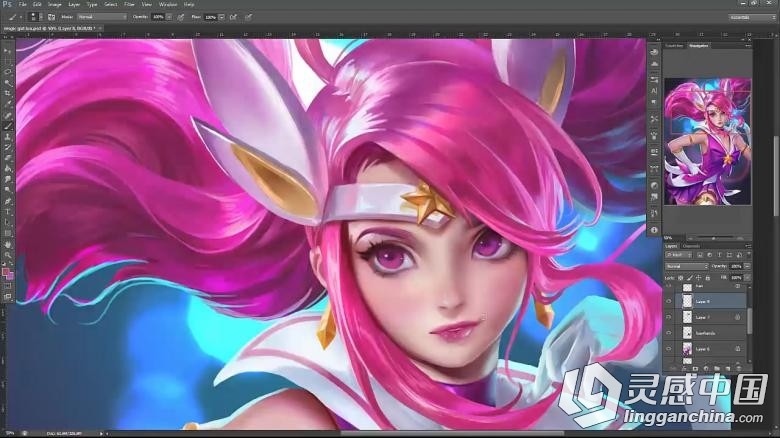Click the lock position icon
The width and height of the screenshot is (780, 438).
pyautogui.click(x=698, y=278)
